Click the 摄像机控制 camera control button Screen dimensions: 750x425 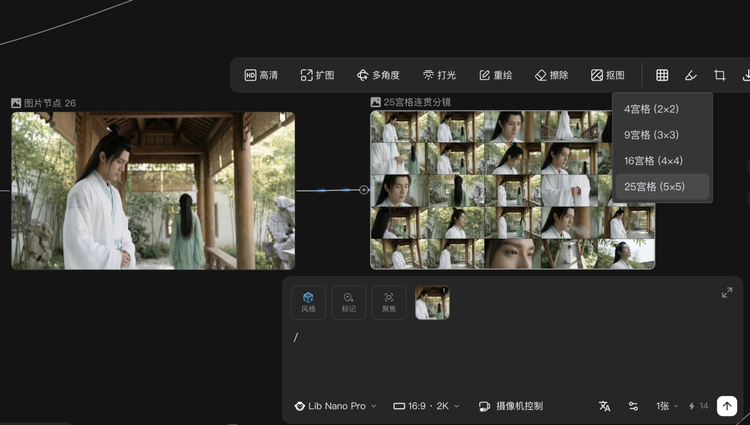(511, 406)
